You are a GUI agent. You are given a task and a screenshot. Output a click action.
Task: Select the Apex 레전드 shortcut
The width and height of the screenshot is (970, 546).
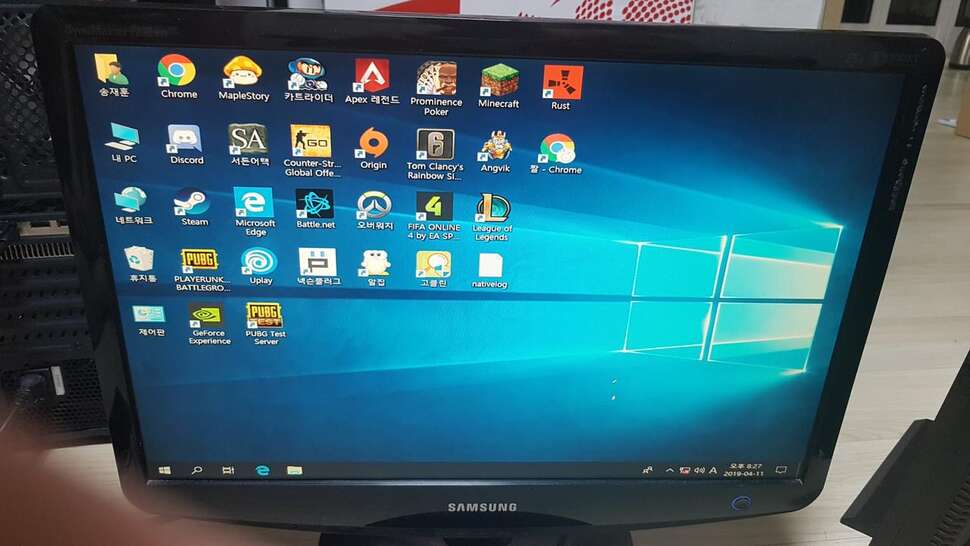[x=372, y=81]
